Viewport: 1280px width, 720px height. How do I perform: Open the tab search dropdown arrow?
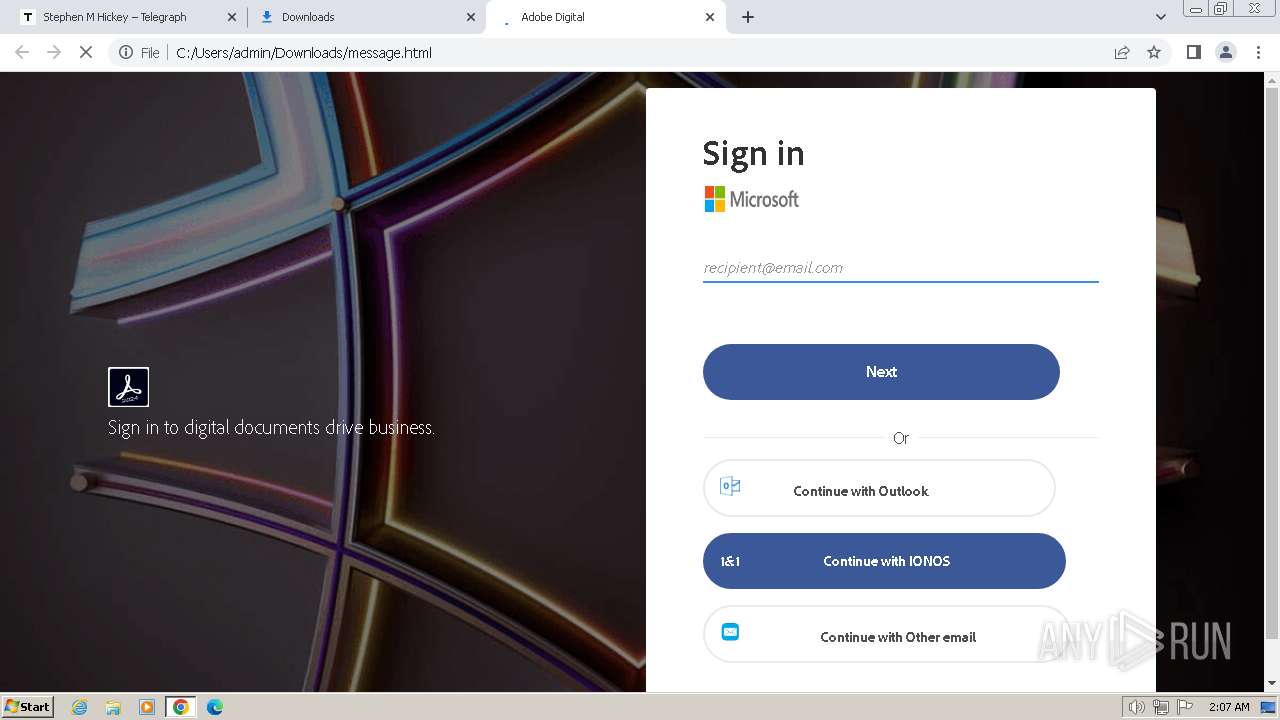(1161, 17)
